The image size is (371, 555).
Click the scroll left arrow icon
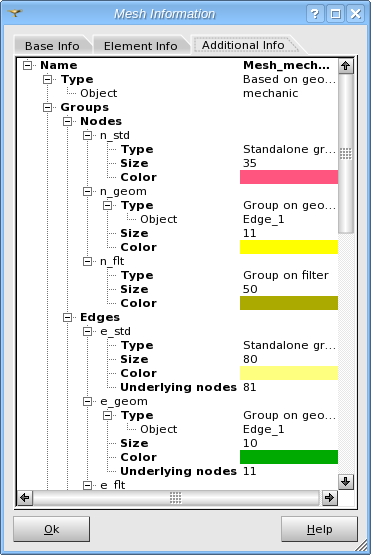point(25,498)
